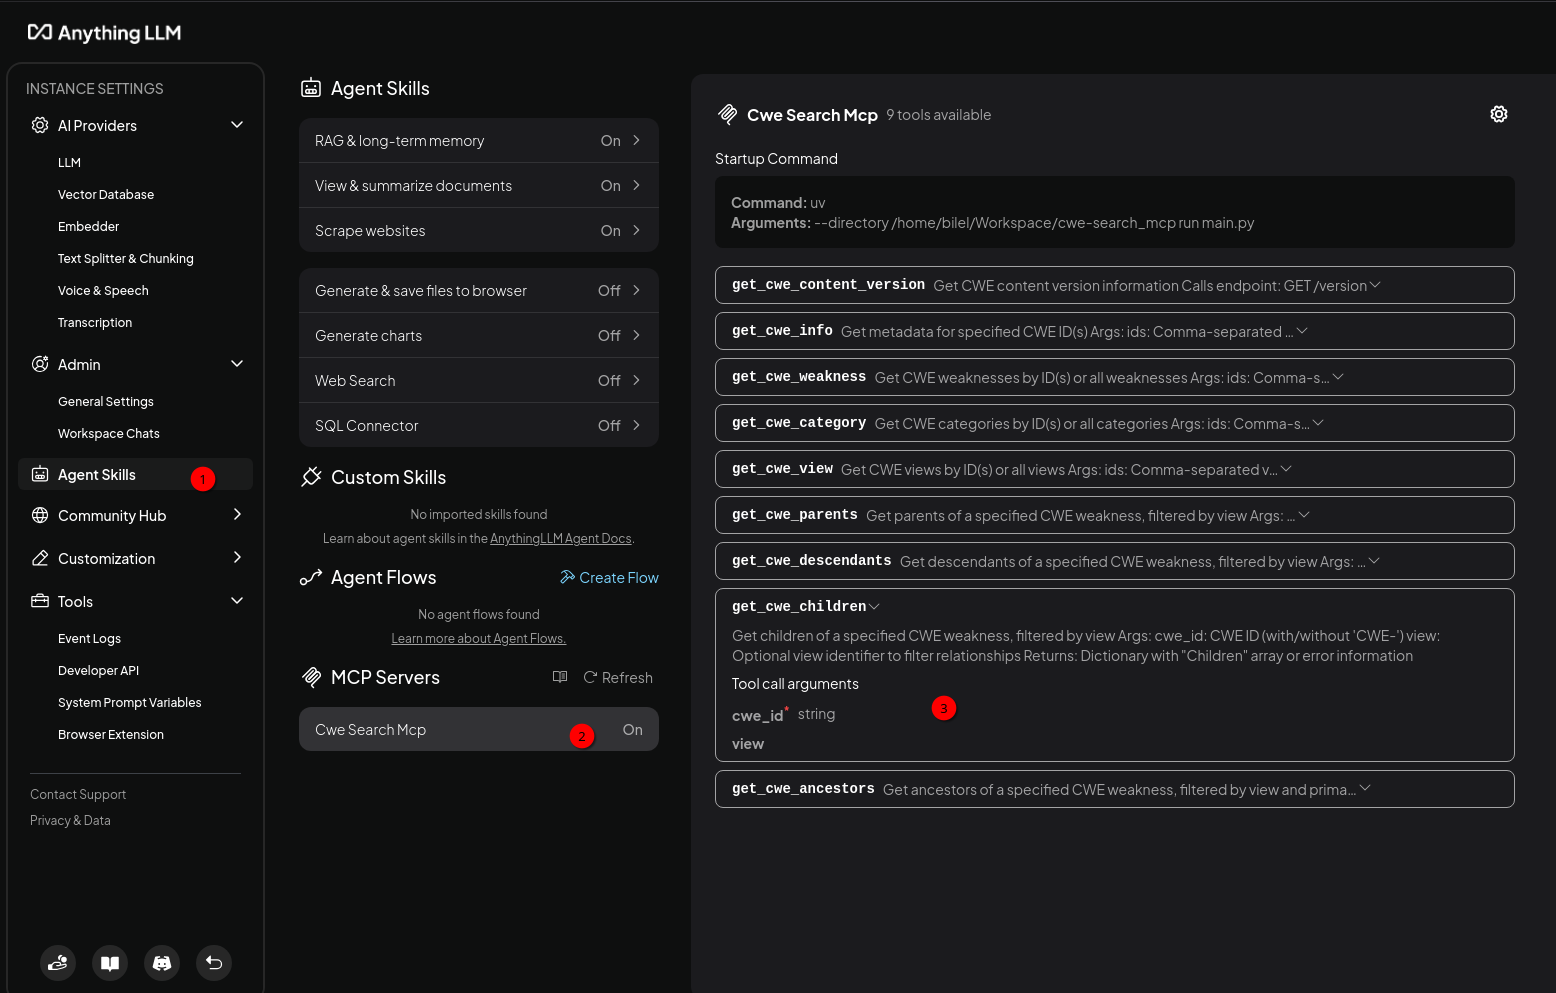
Task: Click the back arrow icon in footer
Action: (x=214, y=963)
